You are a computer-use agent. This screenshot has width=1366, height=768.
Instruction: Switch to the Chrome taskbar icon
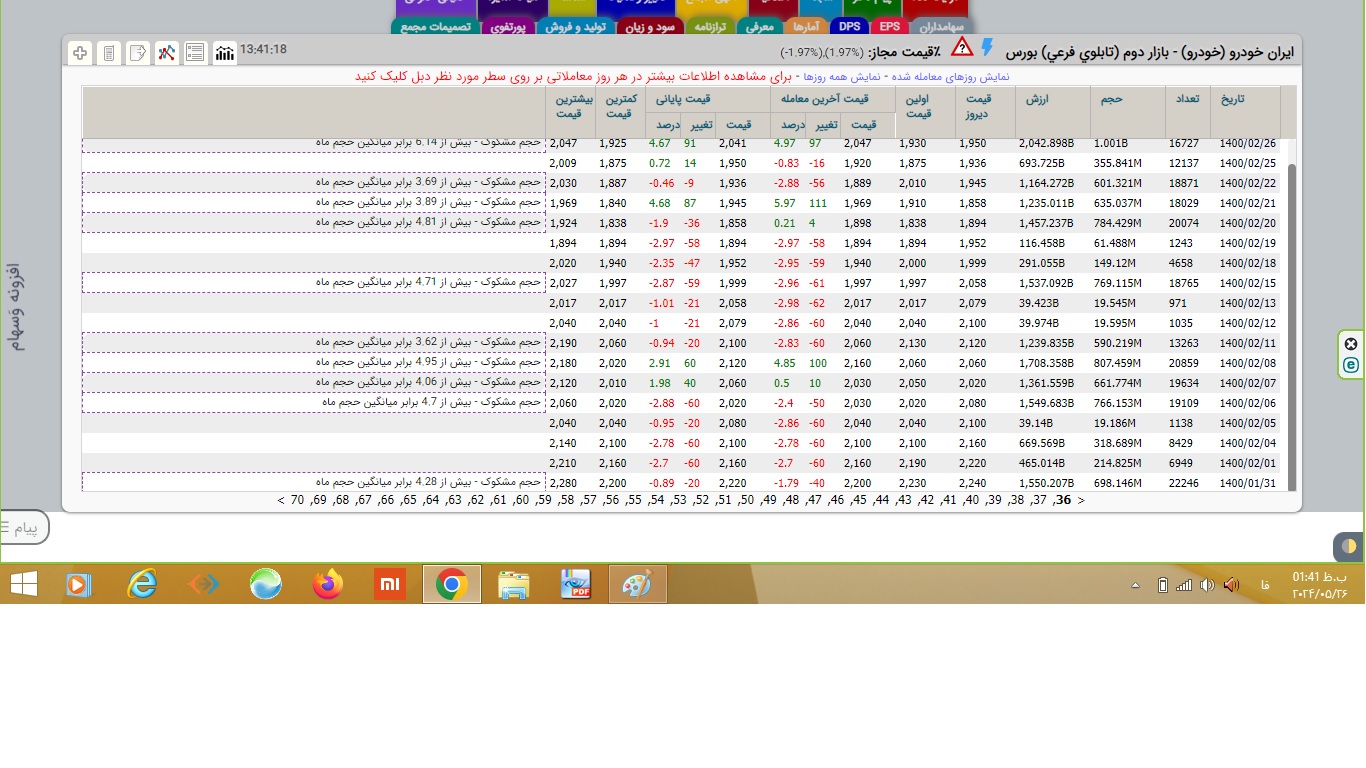click(452, 584)
